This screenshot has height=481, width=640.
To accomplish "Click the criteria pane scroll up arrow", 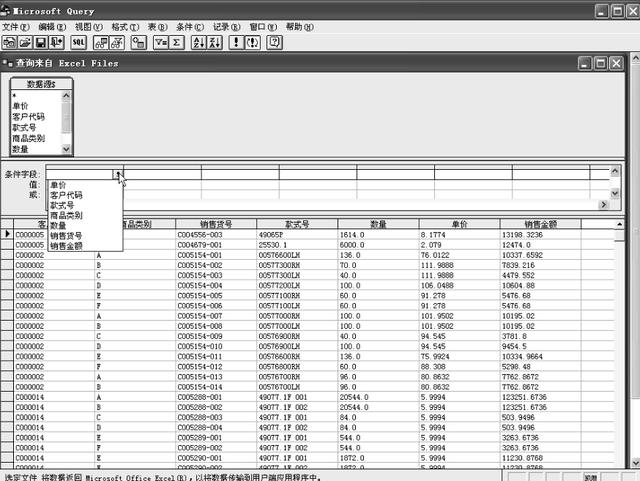I will [615, 171].
